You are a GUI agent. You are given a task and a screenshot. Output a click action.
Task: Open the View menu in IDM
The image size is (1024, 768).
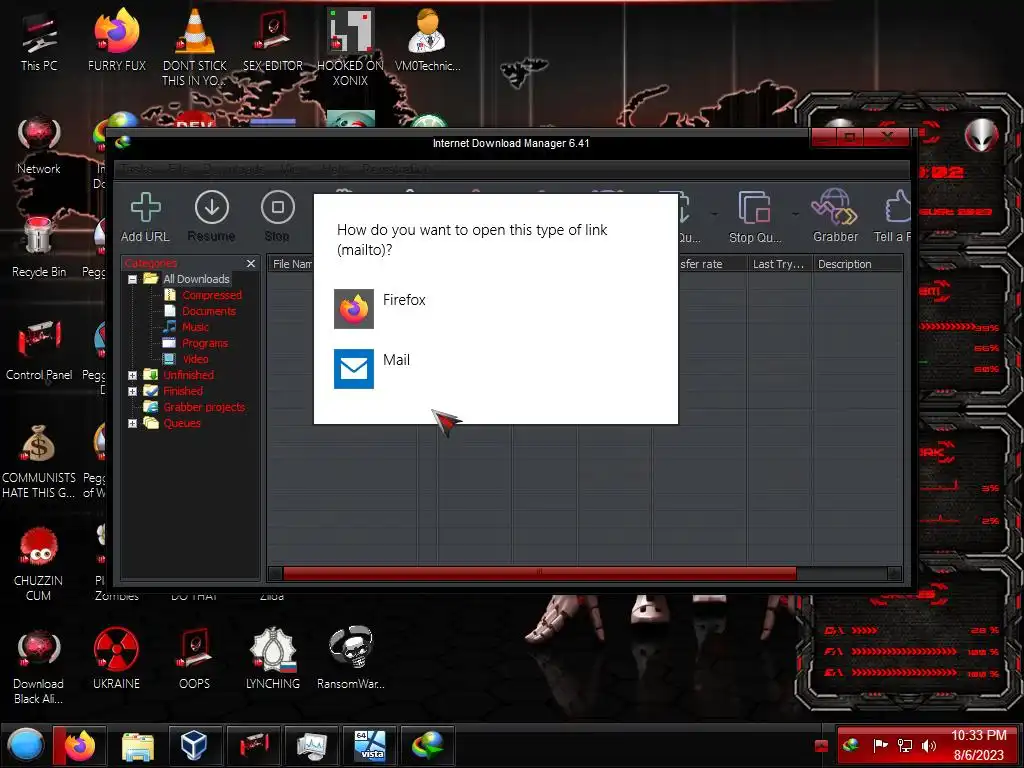tap(291, 169)
